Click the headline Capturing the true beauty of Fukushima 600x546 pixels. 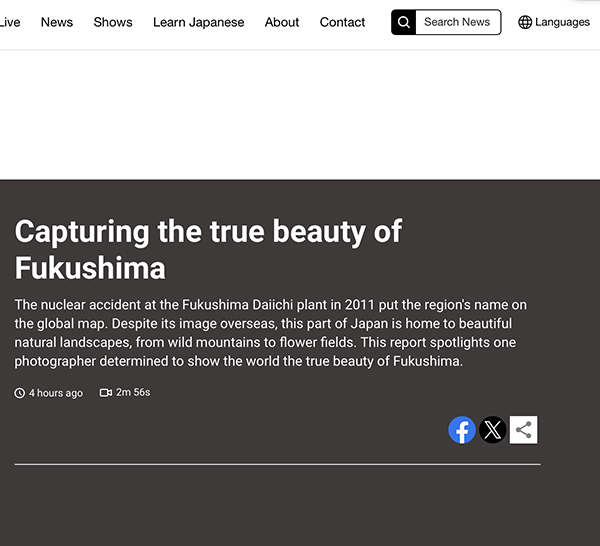208,249
